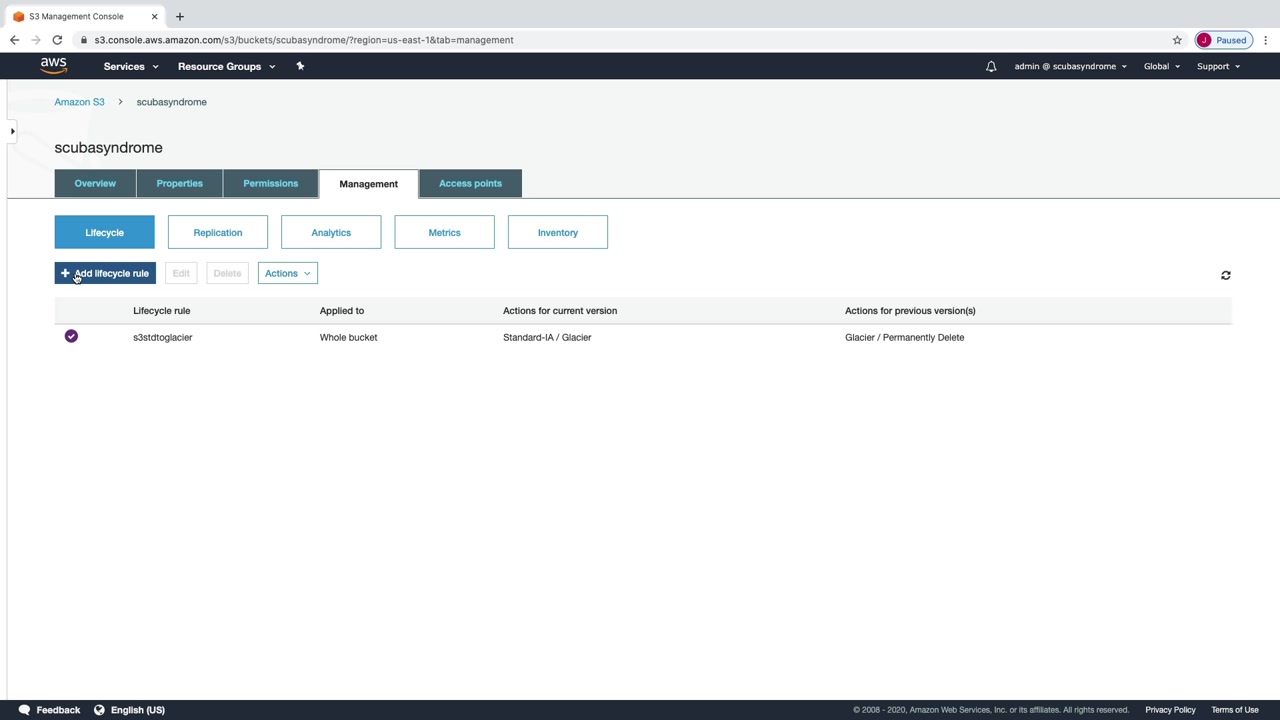Switch to the Properties tab

coord(180,183)
